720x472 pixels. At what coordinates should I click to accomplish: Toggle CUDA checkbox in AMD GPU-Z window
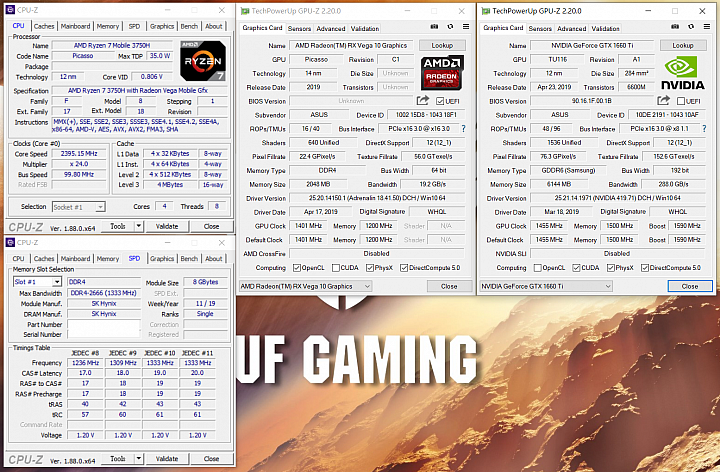pos(336,268)
